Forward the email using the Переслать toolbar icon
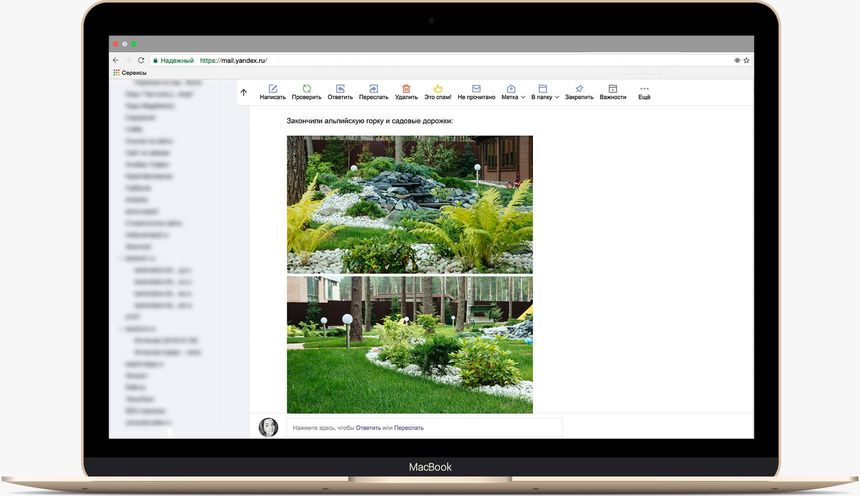Image resolution: width=860 pixels, height=496 pixels. pyautogui.click(x=373, y=90)
